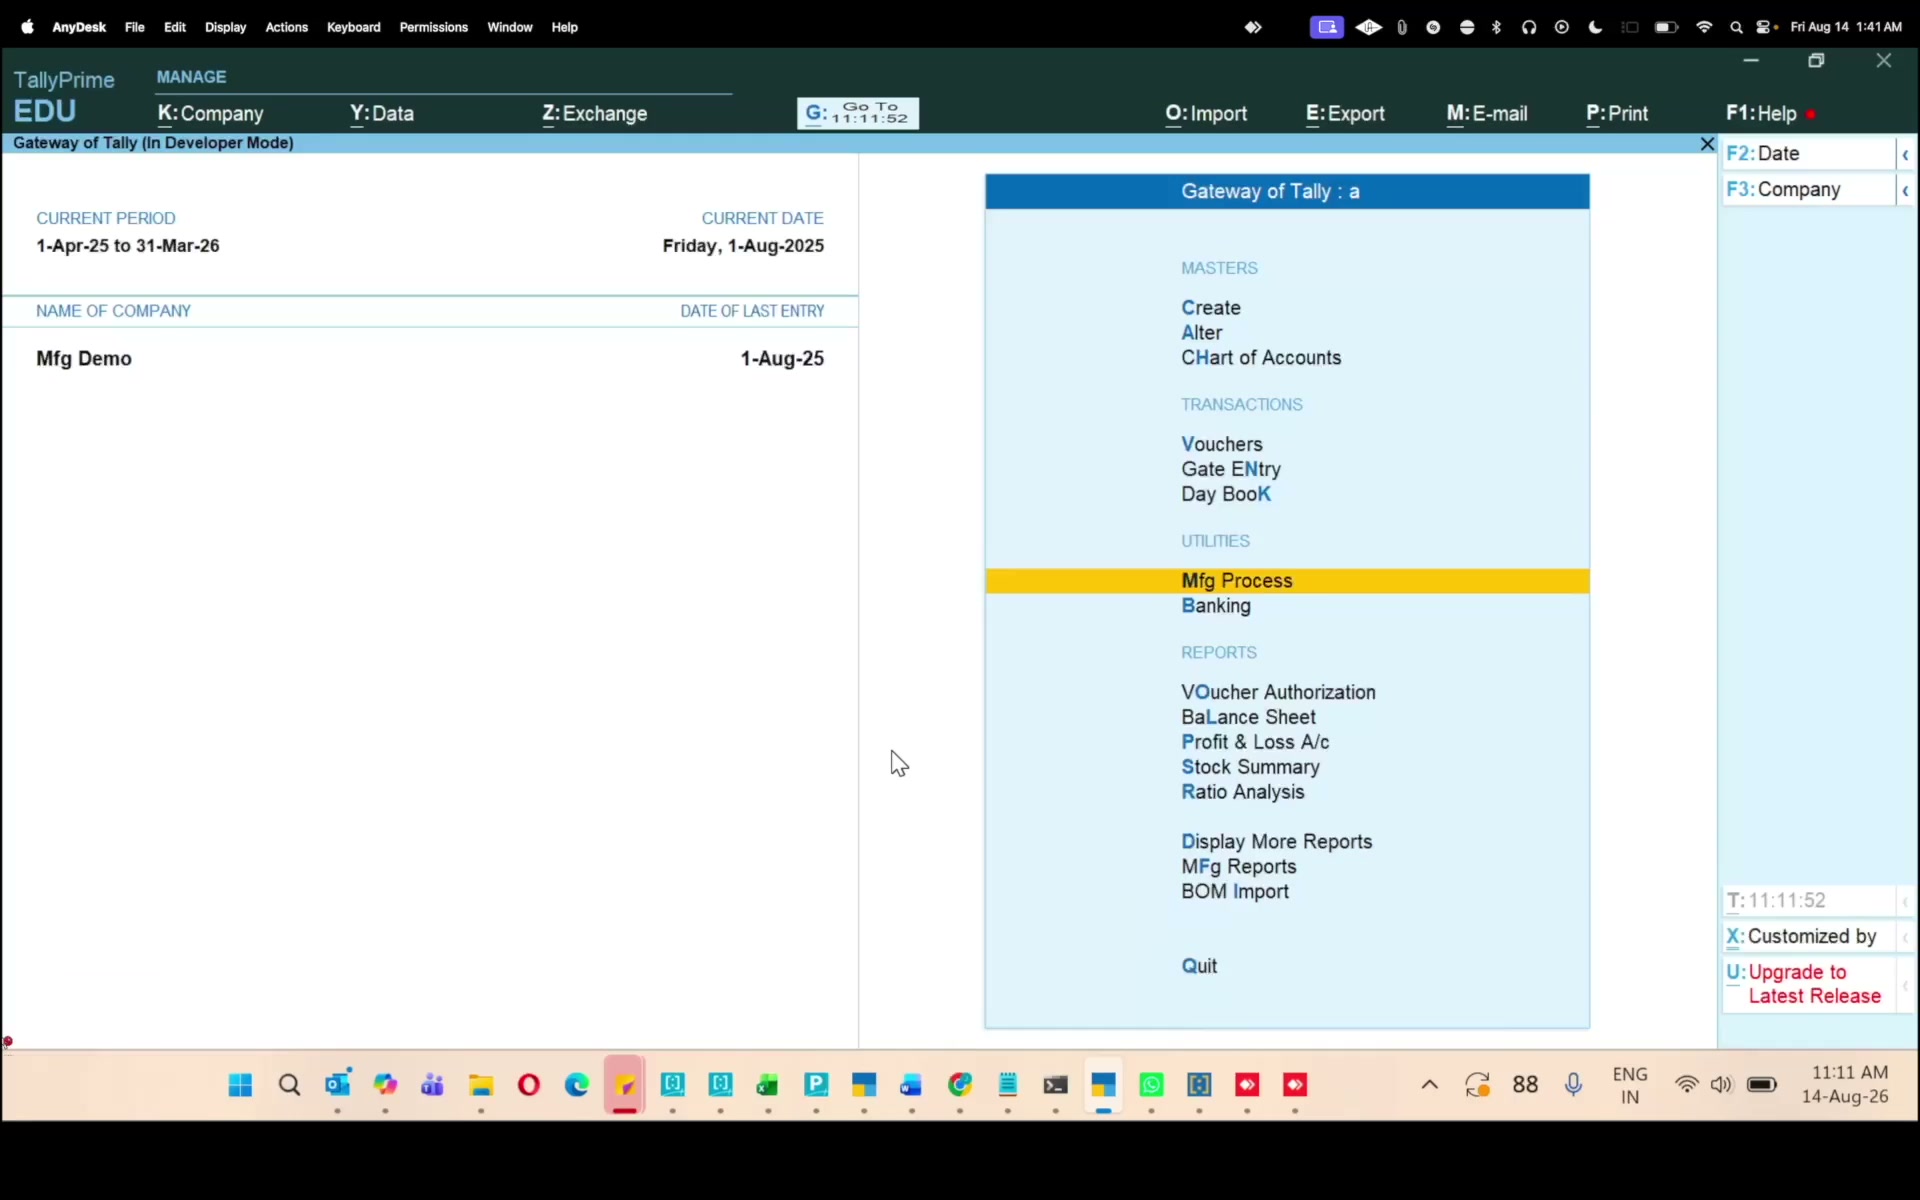Viewport: 1920px width, 1200px height.
Task: Open Windows taskbar search
Action: click(289, 1085)
